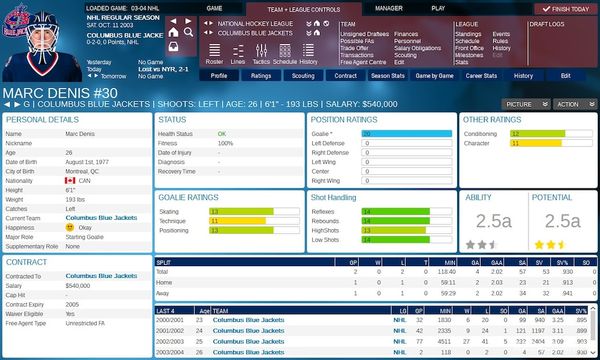Switch to the Career Stats tab
The width and height of the screenshot is (600, 360).
tap(481, 76)
